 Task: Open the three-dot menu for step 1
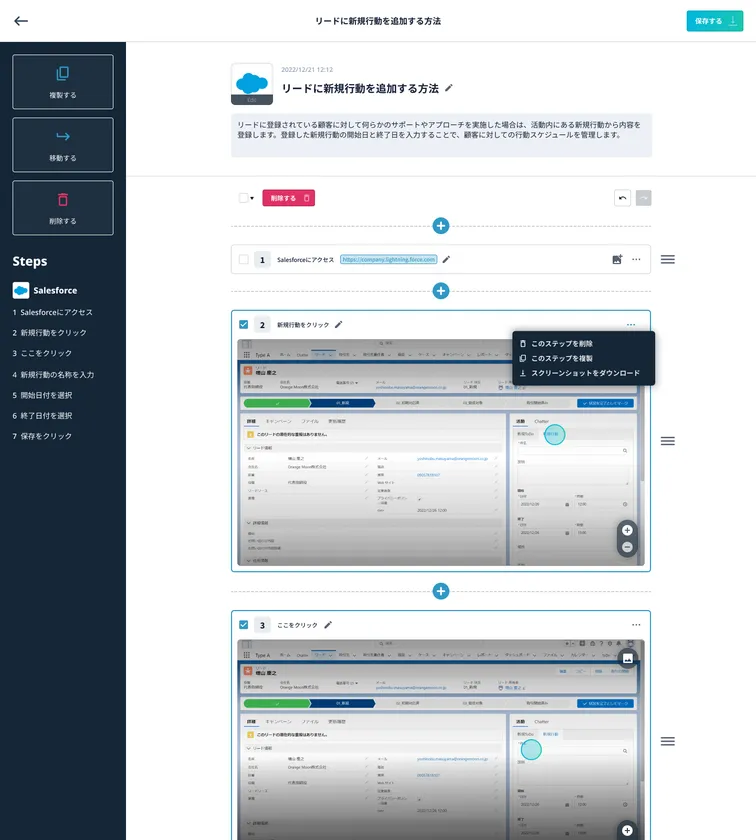click(x=636, y=259)
